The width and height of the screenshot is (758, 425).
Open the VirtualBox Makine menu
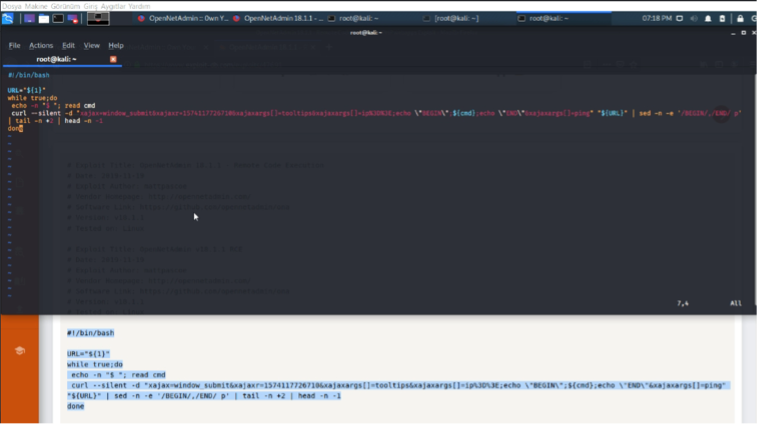(36, 6)
